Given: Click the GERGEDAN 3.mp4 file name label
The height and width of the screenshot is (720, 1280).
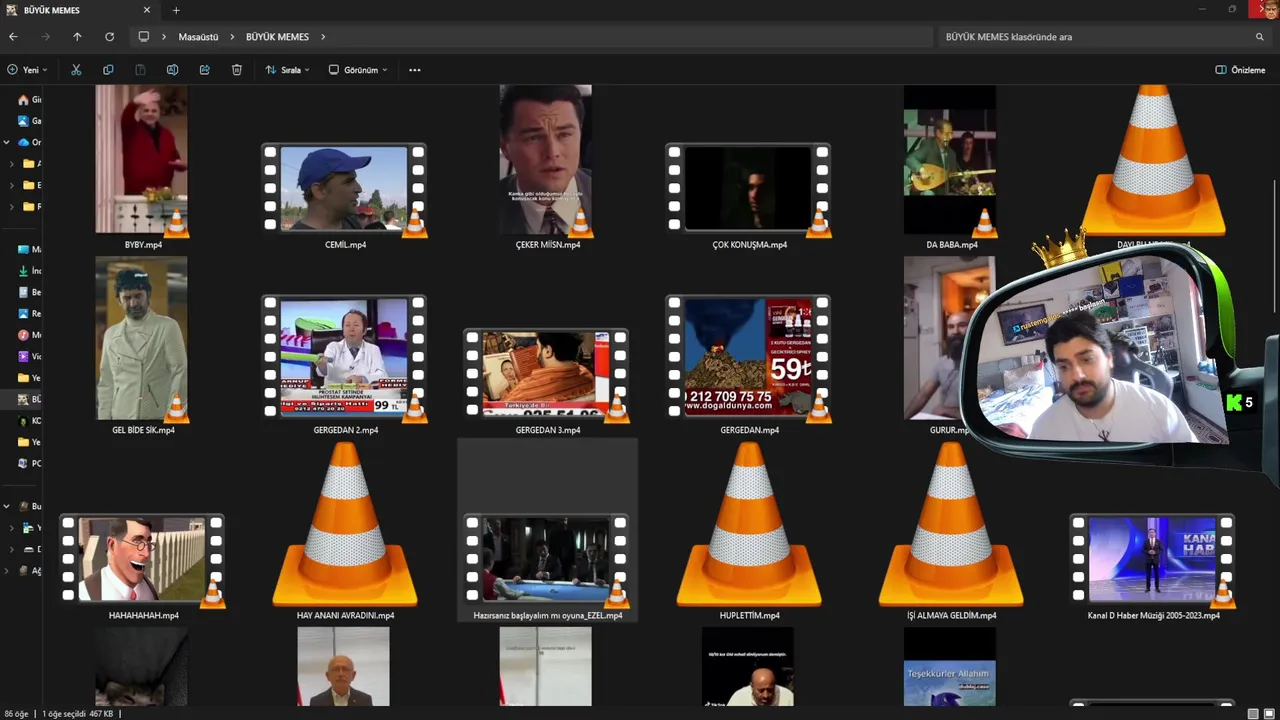Looking at the screenshot, I should click(547, 430).
